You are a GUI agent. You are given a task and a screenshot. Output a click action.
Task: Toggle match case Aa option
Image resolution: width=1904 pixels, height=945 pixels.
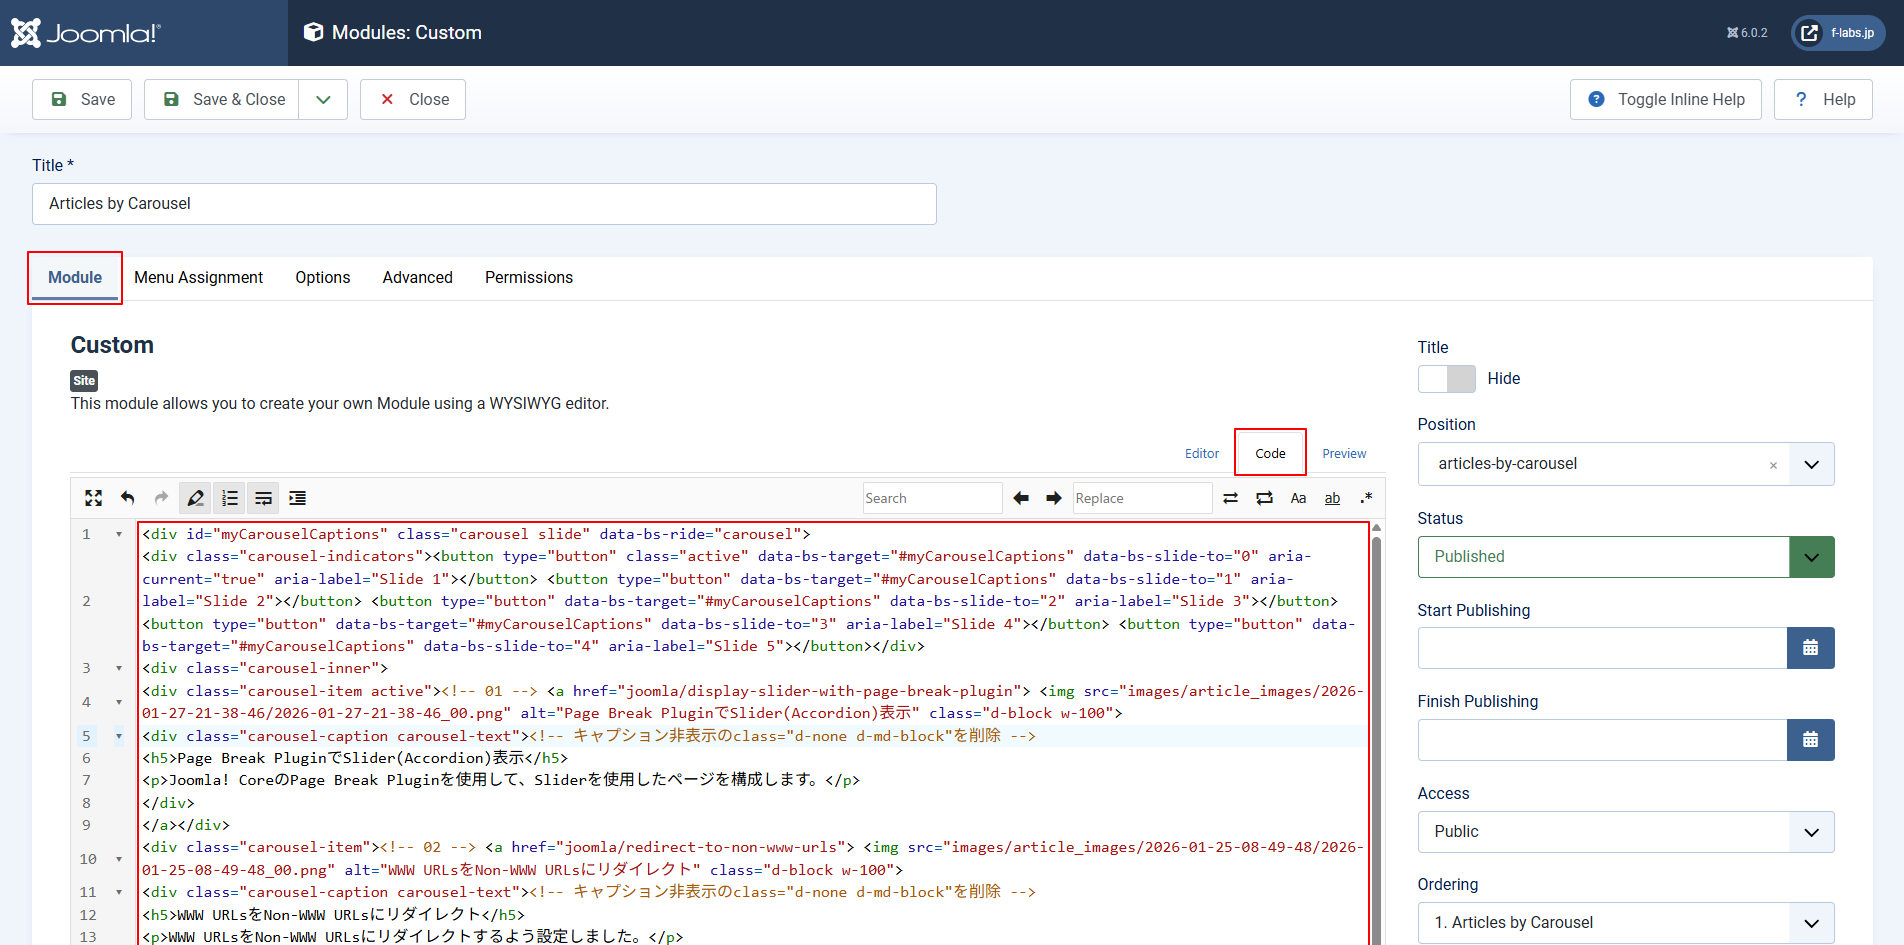[1298, 498]
